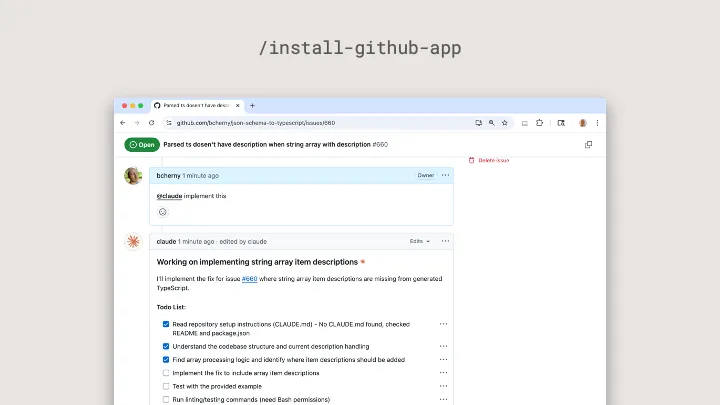Open the extensions puzzle icon
Screen dimensions: 720x405
click(x=540, y=123)
